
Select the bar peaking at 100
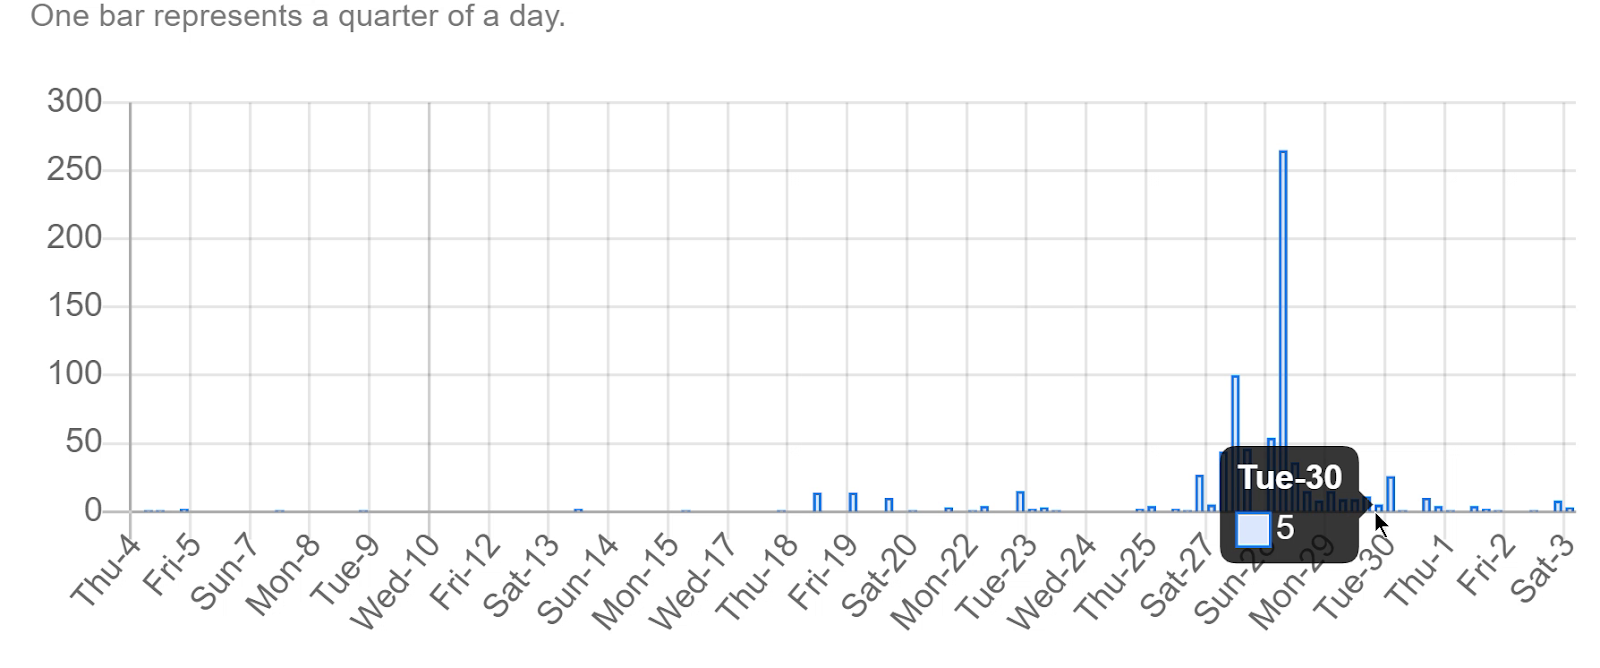pyautogui.click(x=1235, y=443)
